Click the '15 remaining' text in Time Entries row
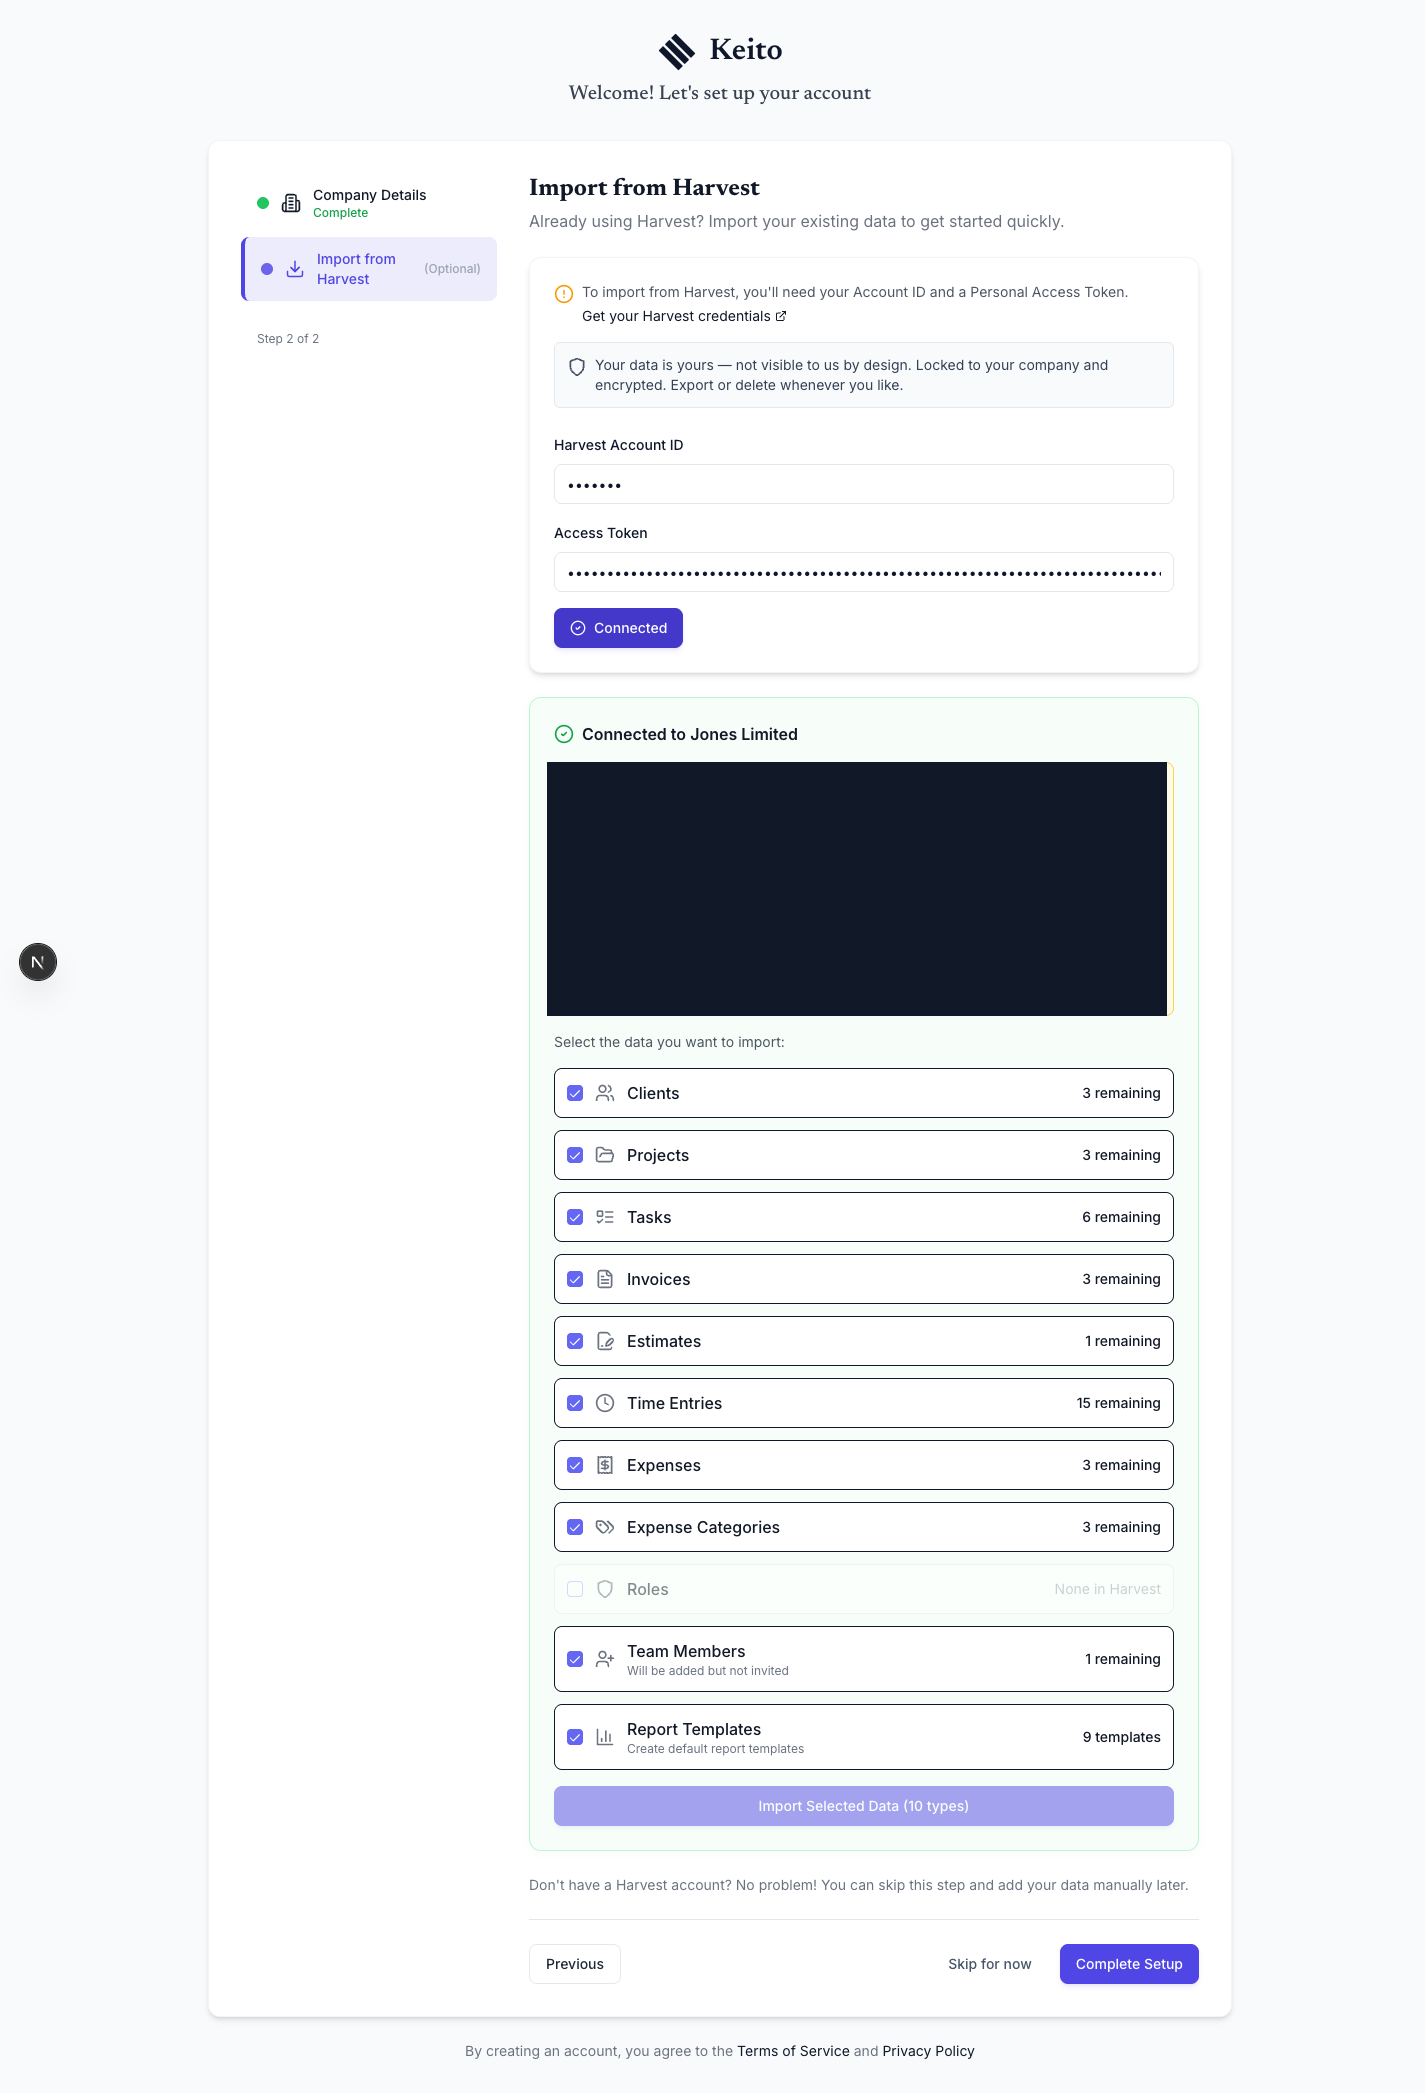This screenshot has height=2093, width=1425. click(x=1118, y=1403)
